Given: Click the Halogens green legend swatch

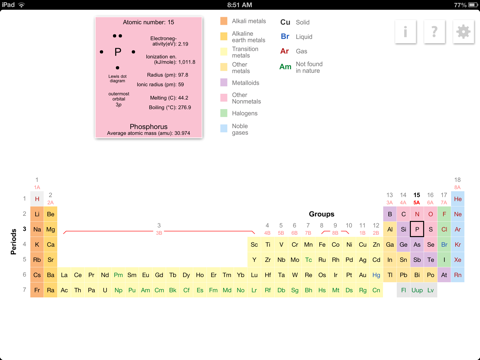Looking at the screenshot, I should (x=224, y=113).
